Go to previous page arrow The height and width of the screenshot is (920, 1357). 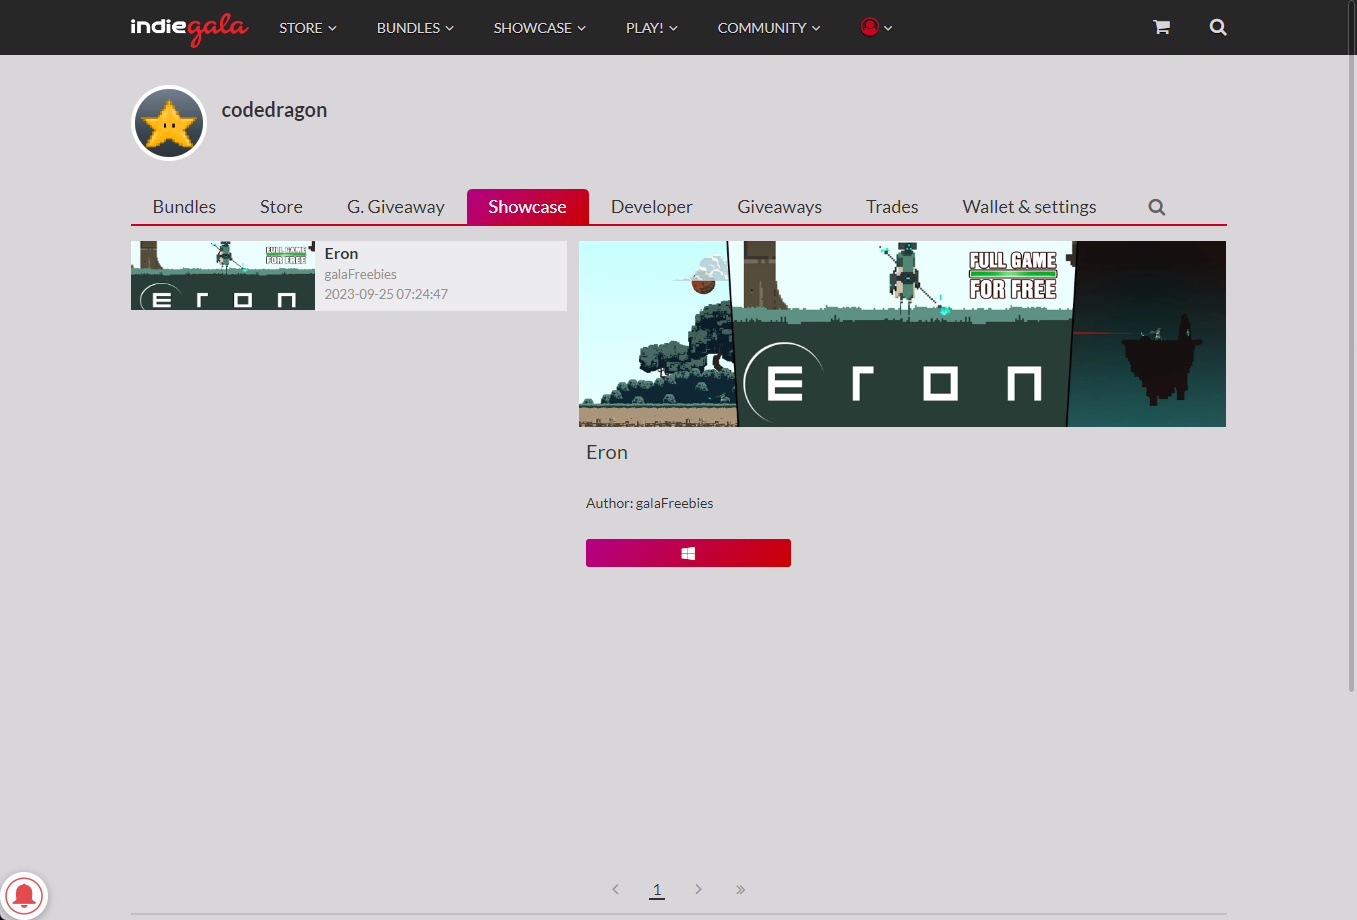tap(615, 889)
